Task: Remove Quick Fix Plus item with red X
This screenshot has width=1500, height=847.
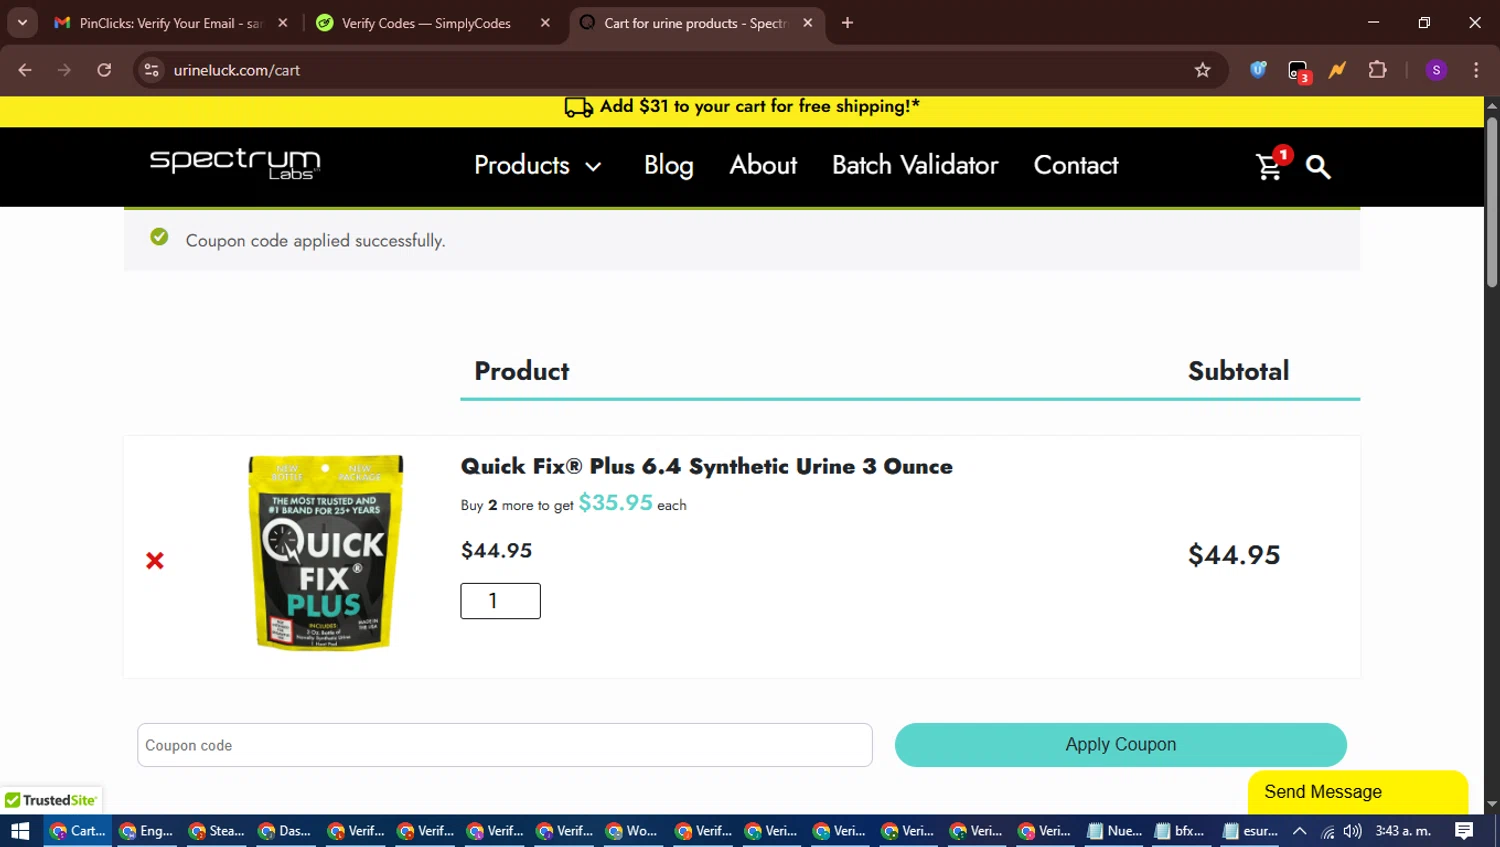Action: 155,561
